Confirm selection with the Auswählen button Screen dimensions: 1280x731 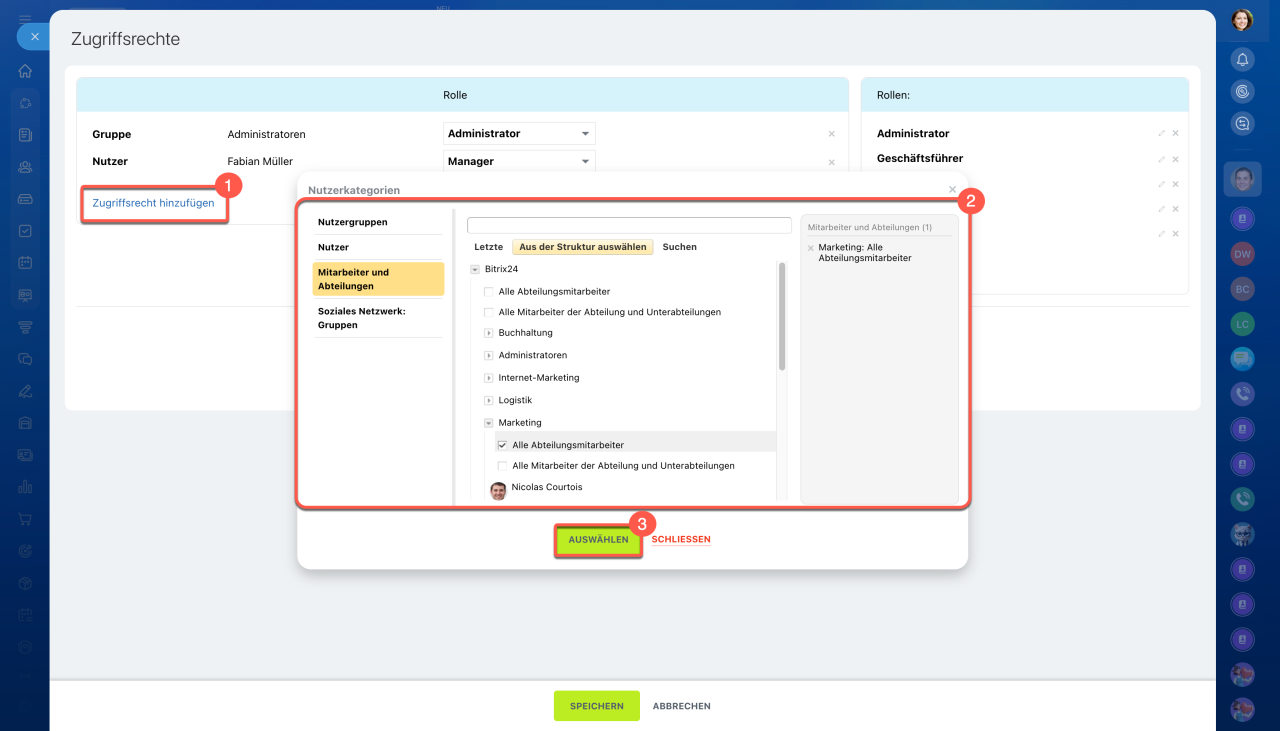(x=598, y=540)
